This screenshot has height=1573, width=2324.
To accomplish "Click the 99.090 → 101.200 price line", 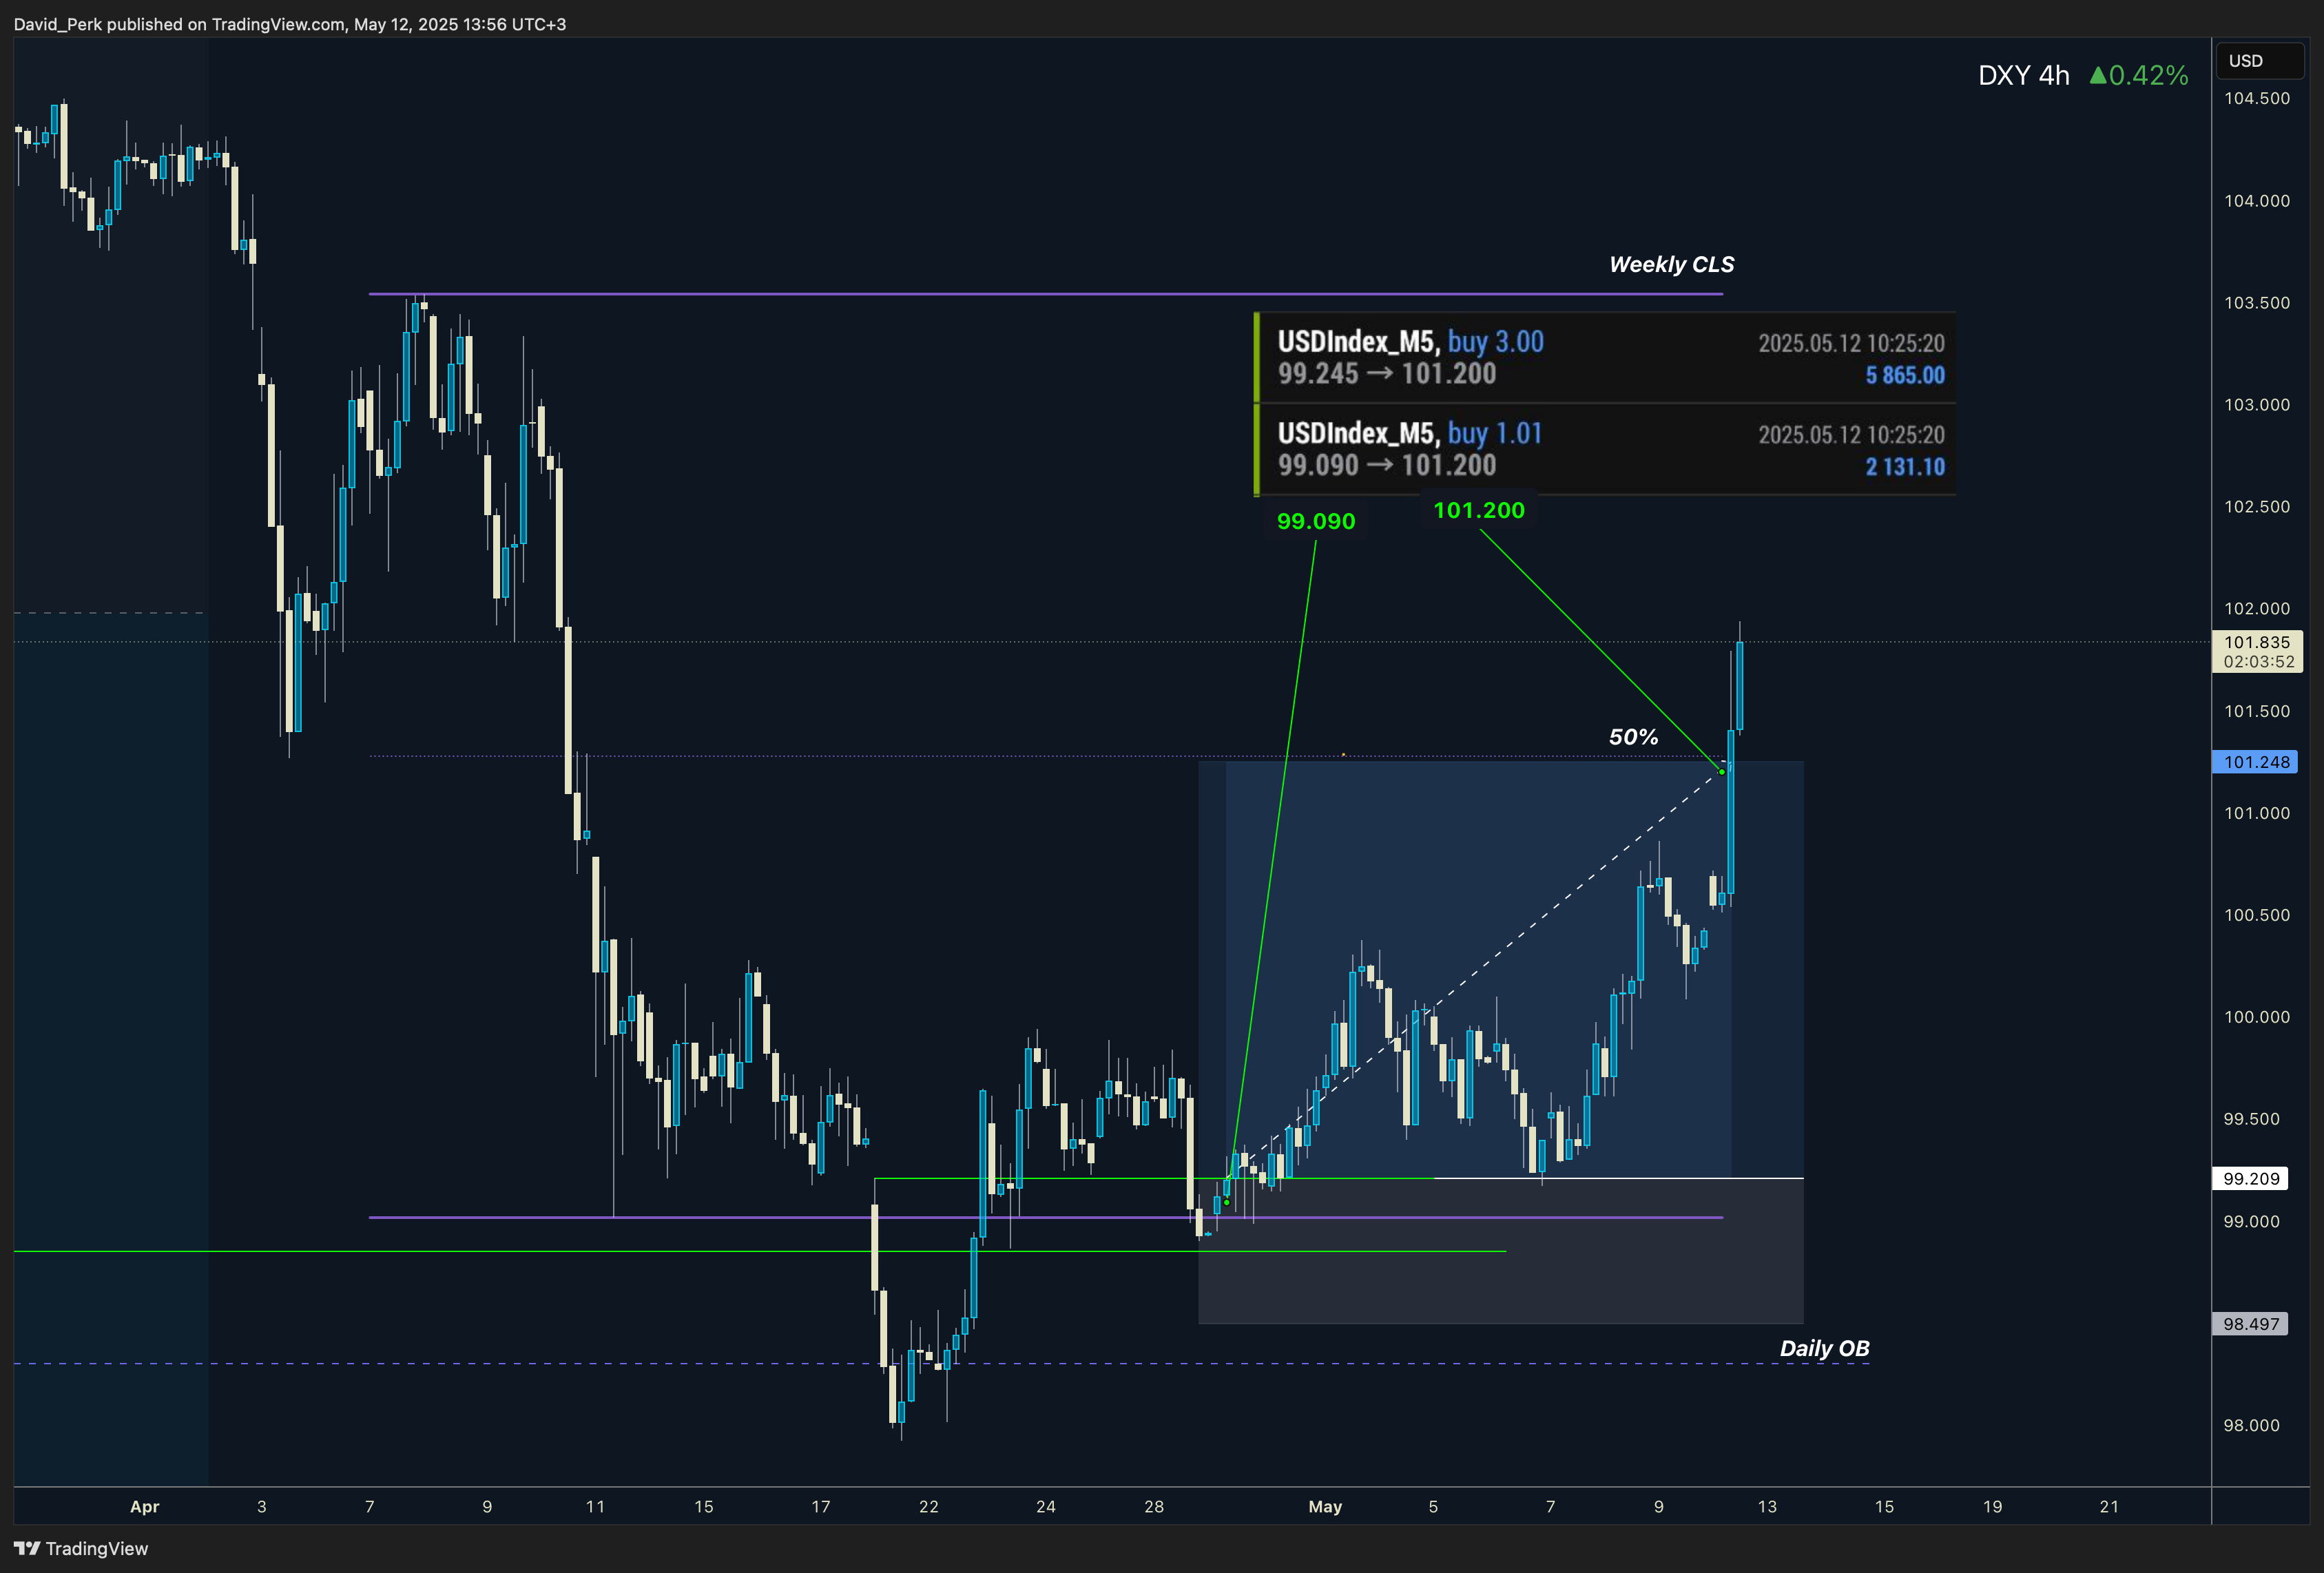I will tap(1387, 465).
